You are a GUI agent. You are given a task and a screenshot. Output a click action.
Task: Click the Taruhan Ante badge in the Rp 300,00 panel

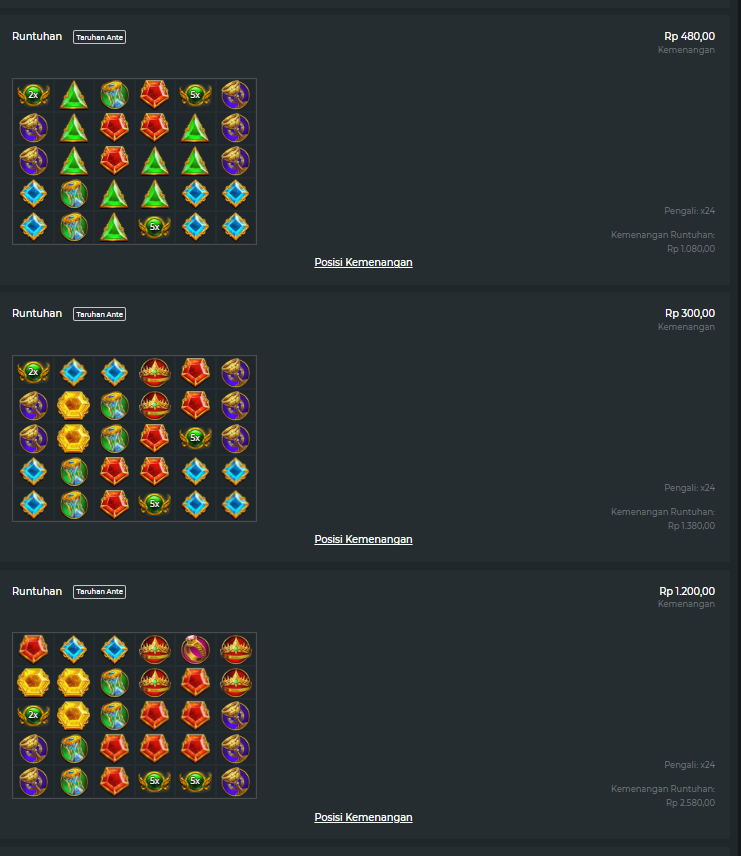[x=99, y=314]
